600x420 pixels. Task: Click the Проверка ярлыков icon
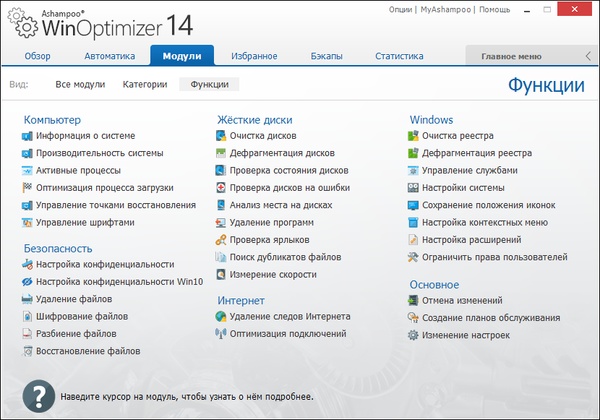[x=221, y=240]
